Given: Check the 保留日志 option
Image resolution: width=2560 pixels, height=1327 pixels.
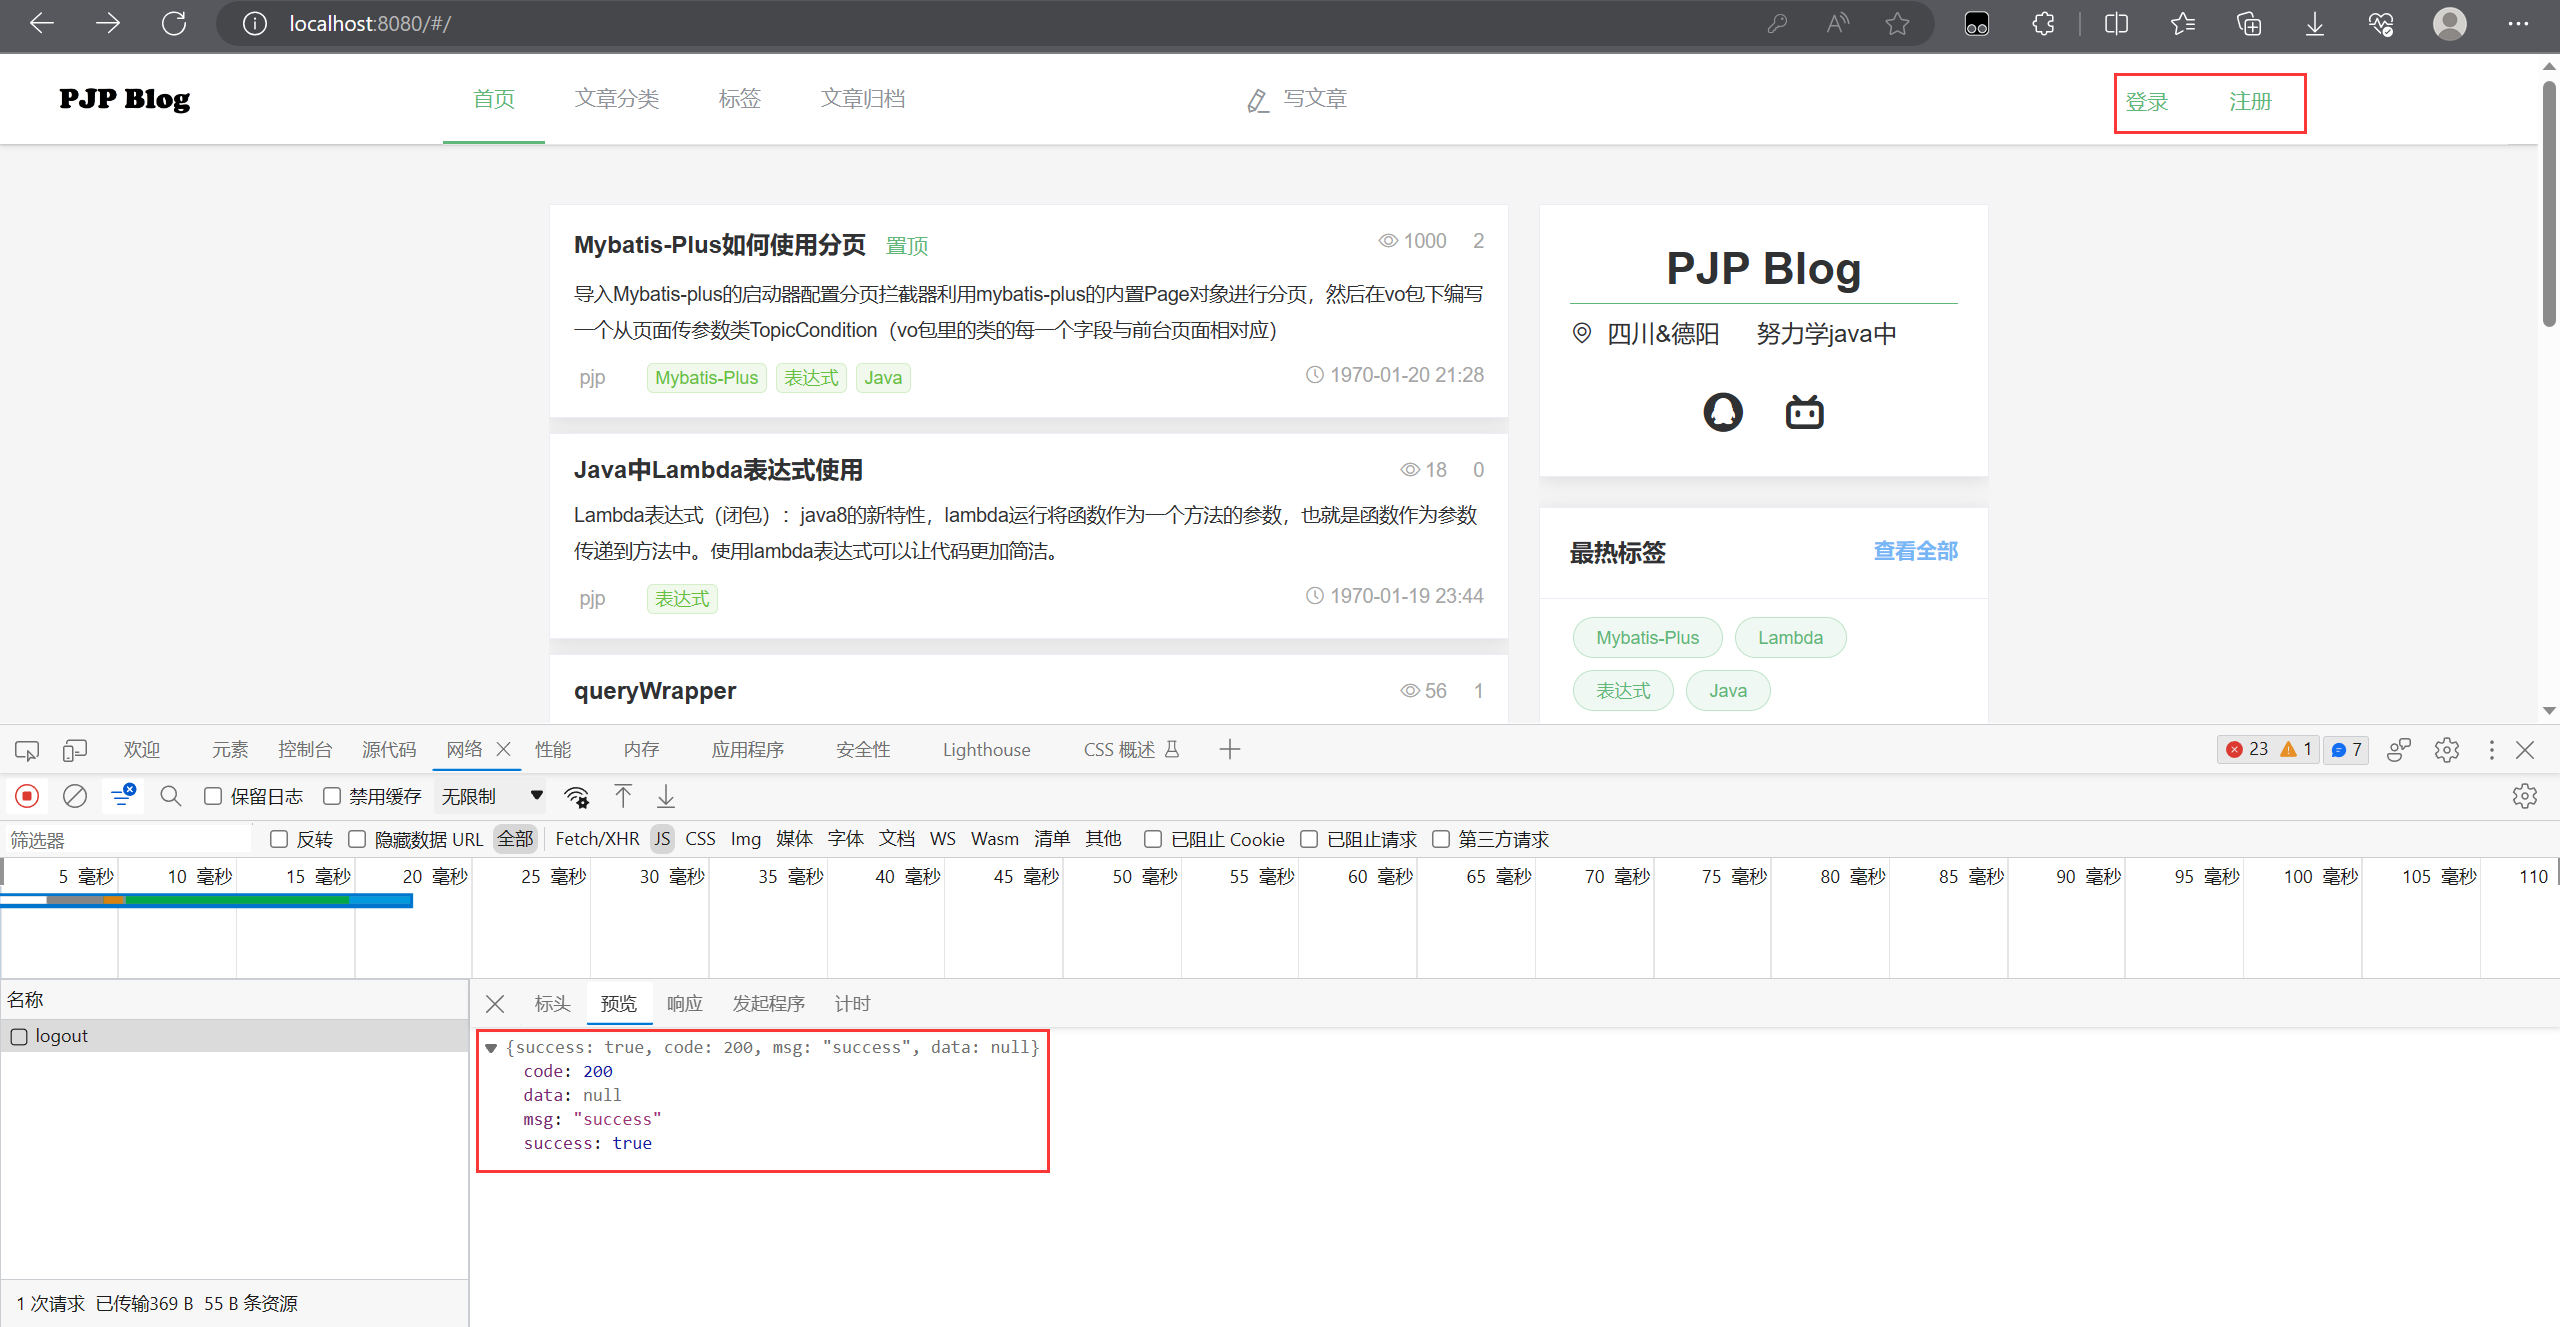Looking at the screenshot, I should pyautogui.click(x=212, y=796).
